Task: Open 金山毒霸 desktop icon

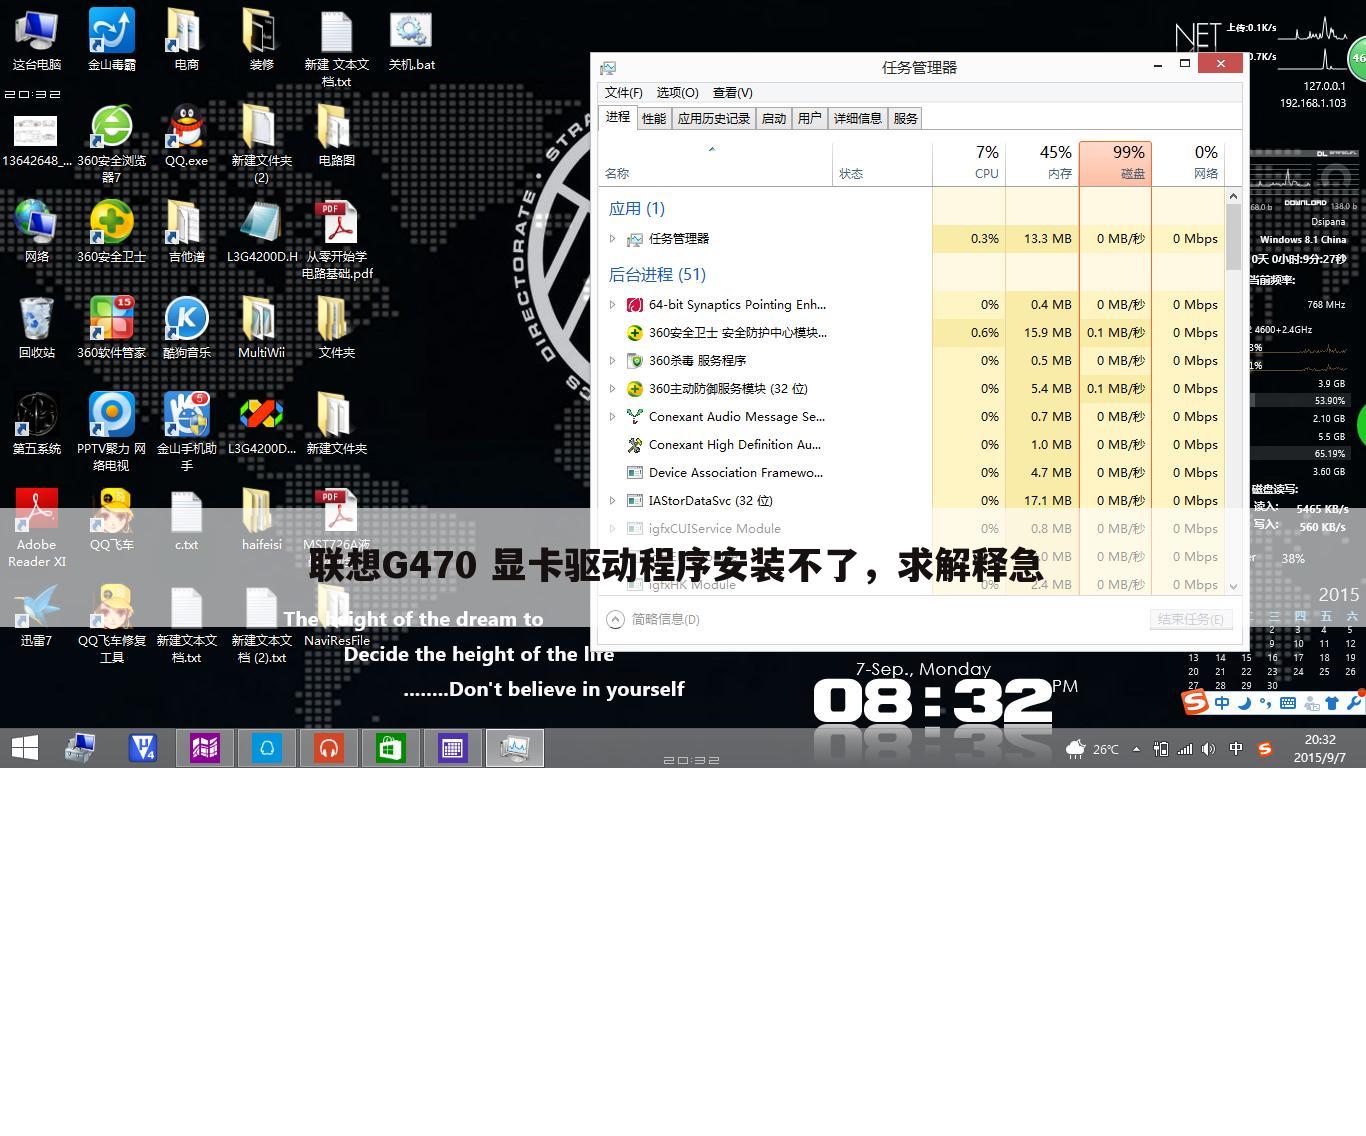Action: click(112, 40)
